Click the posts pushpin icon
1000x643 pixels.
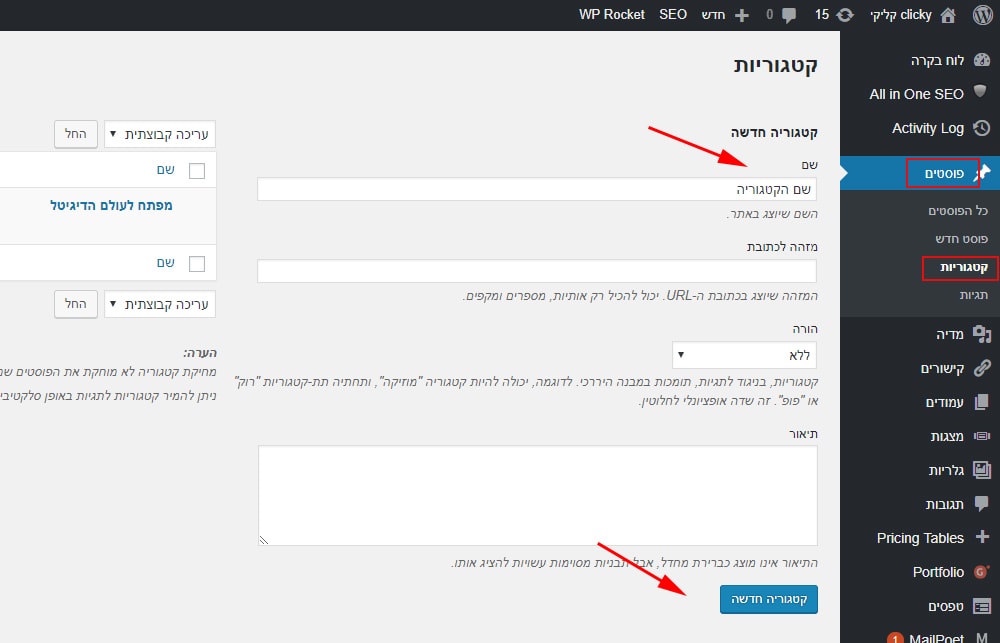[x=983, y=172]
